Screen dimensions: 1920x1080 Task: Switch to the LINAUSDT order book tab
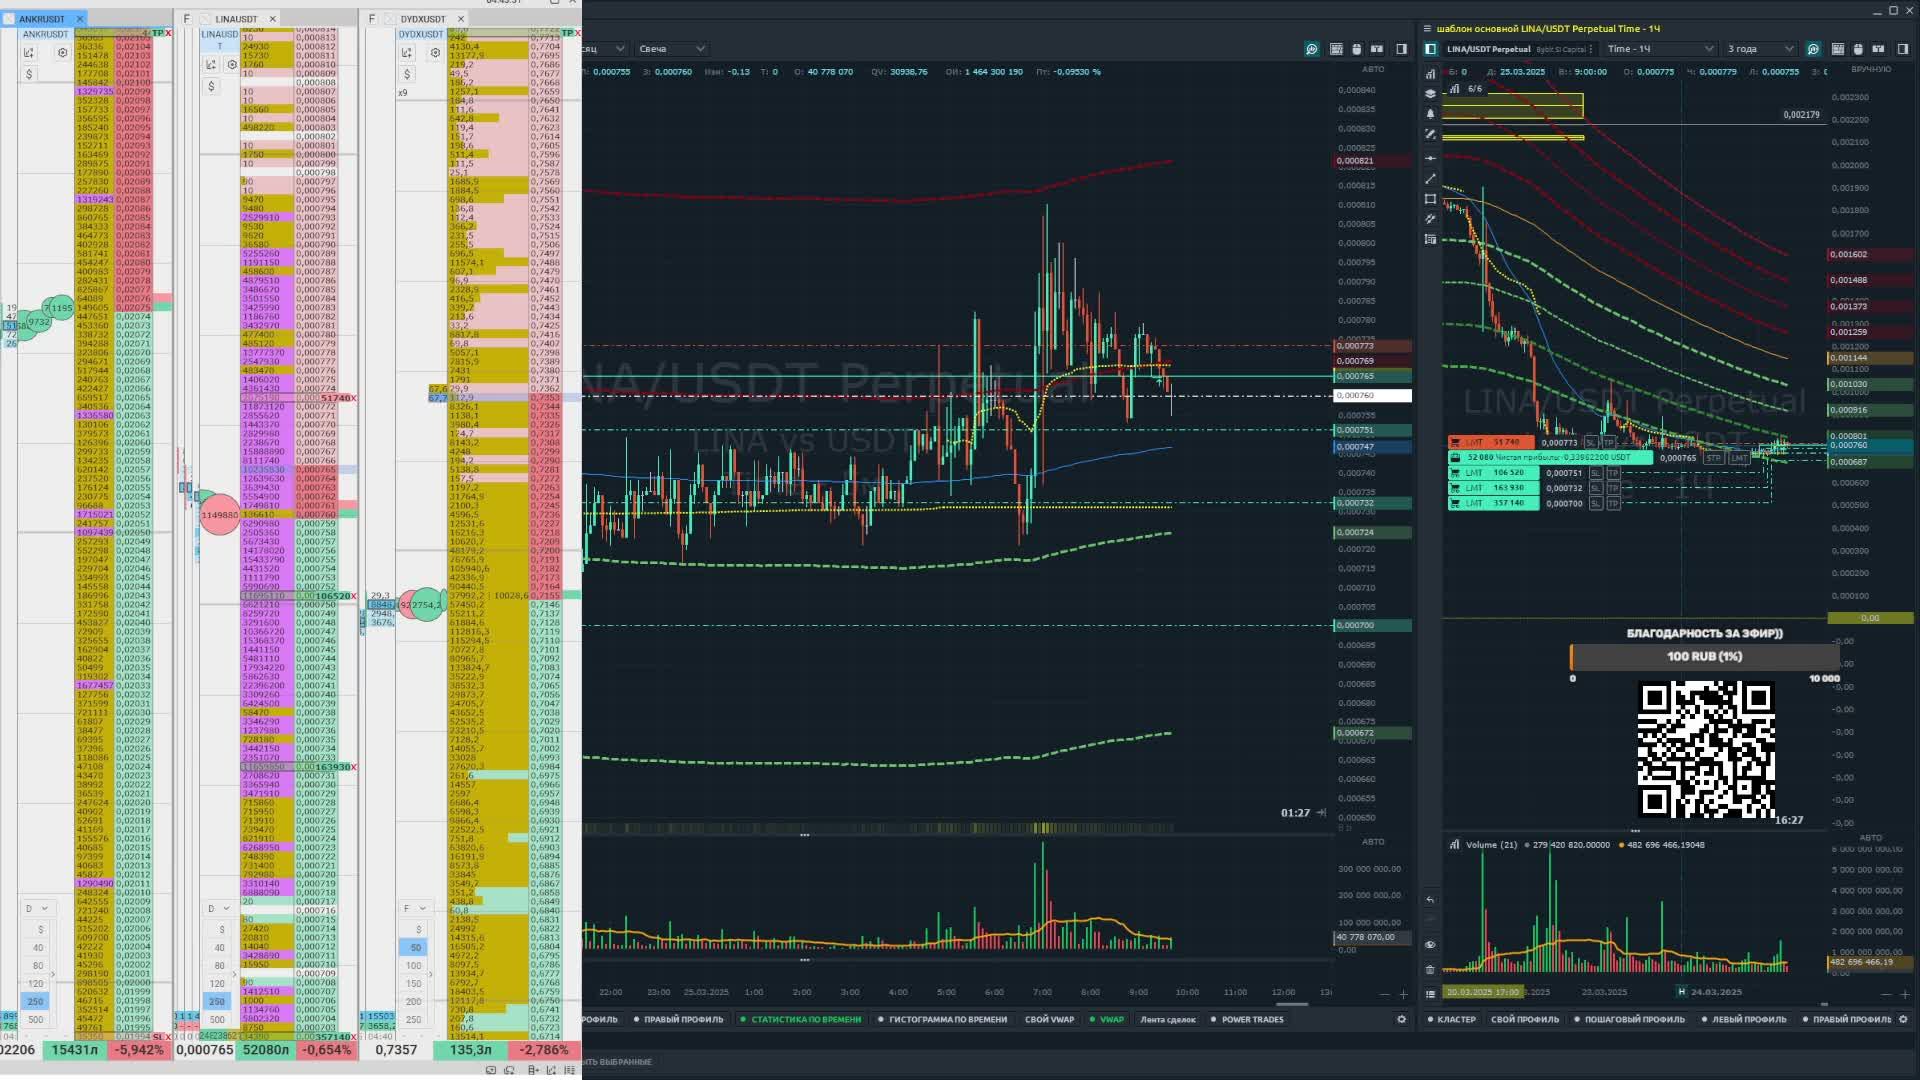pyautogui.click(x=236, y=19)
